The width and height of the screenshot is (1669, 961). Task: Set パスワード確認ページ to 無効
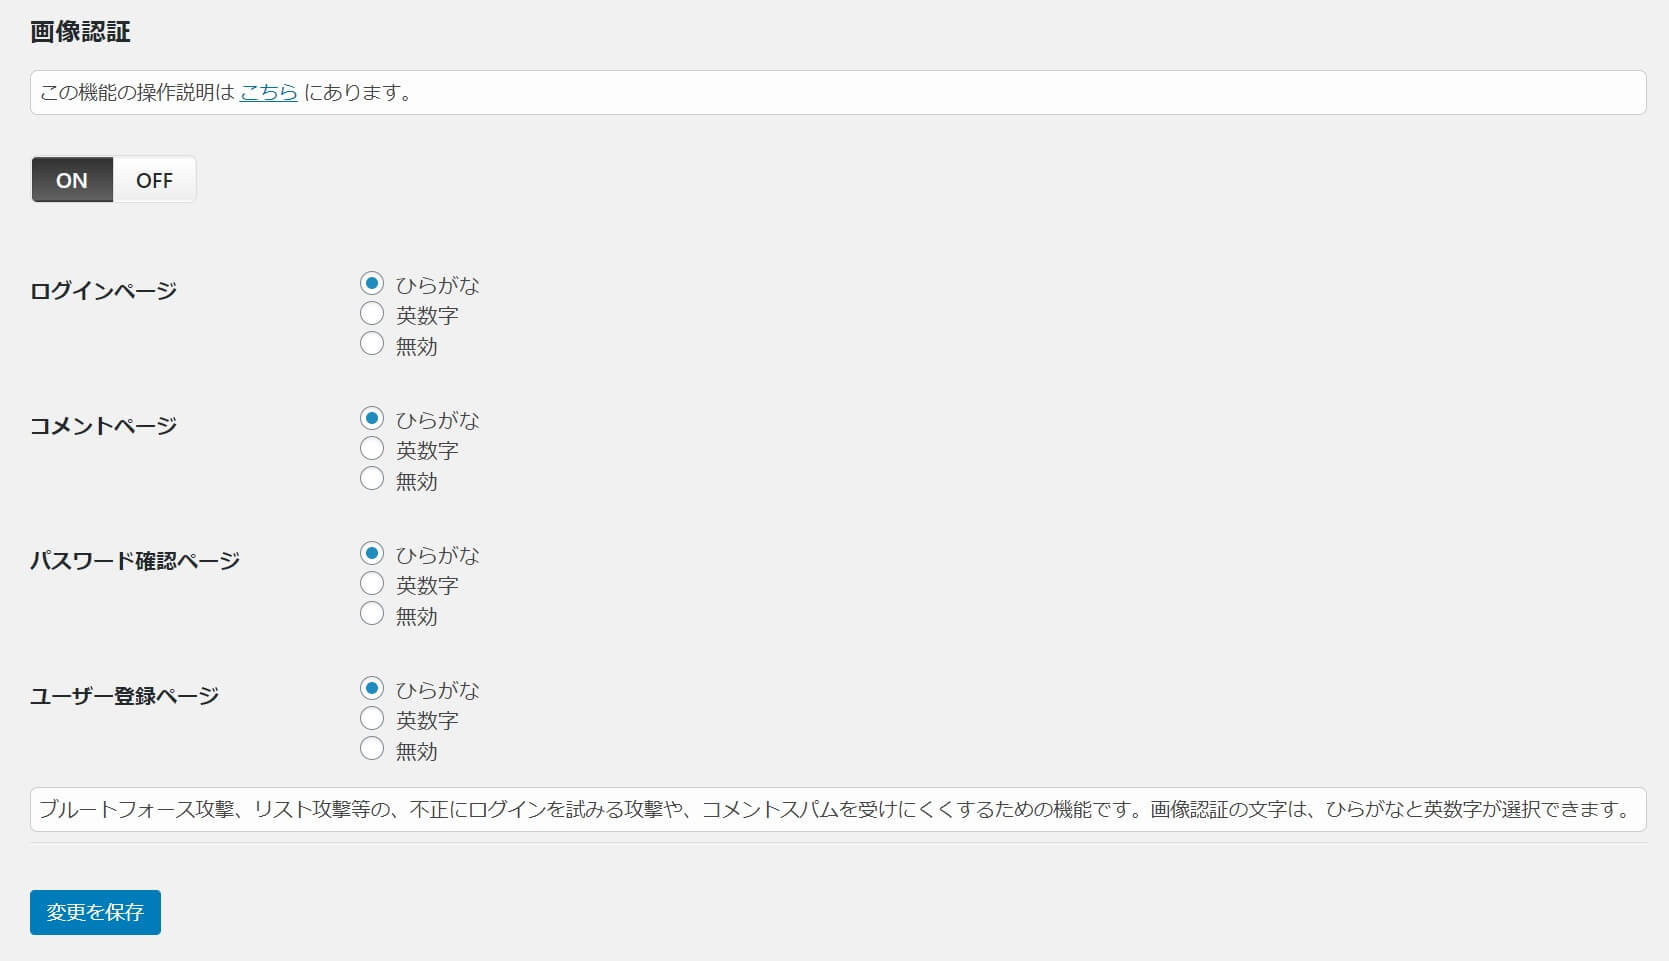(372, 614)
